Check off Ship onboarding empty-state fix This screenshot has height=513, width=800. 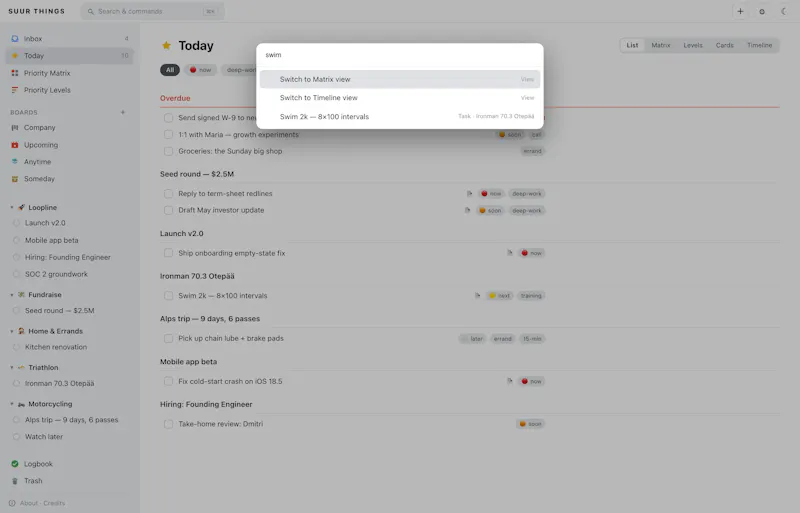[x=168, y=253]
